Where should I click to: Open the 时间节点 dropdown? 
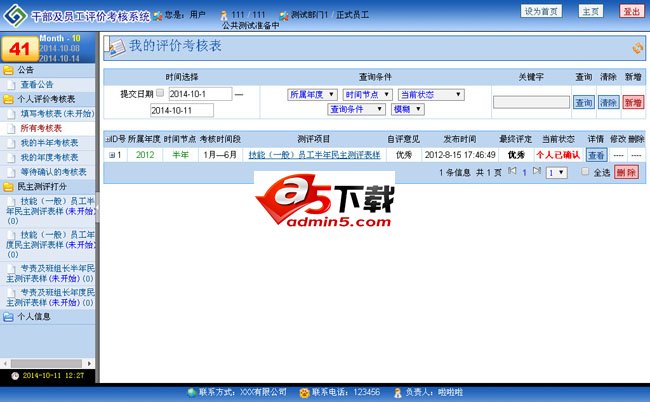[x=367, y=94]
